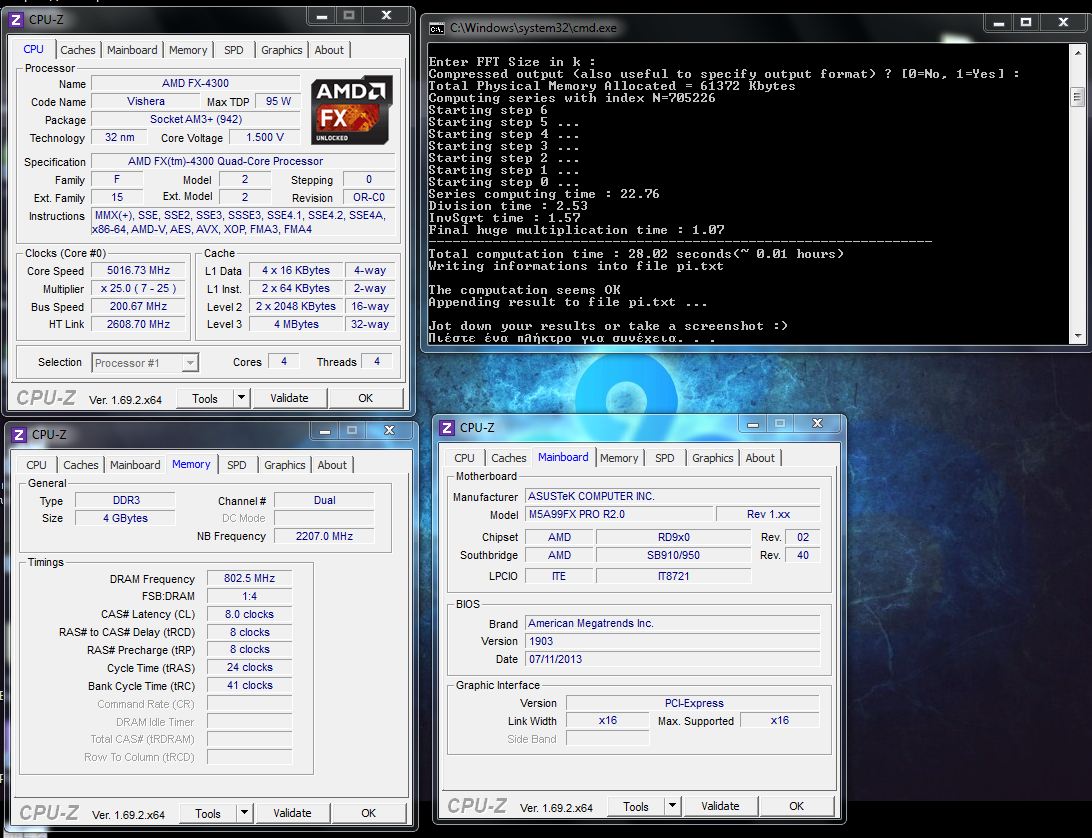Open Tools dropdown arrow in CPU window
Screen dimensions: 1092x838
click(241, 398)
